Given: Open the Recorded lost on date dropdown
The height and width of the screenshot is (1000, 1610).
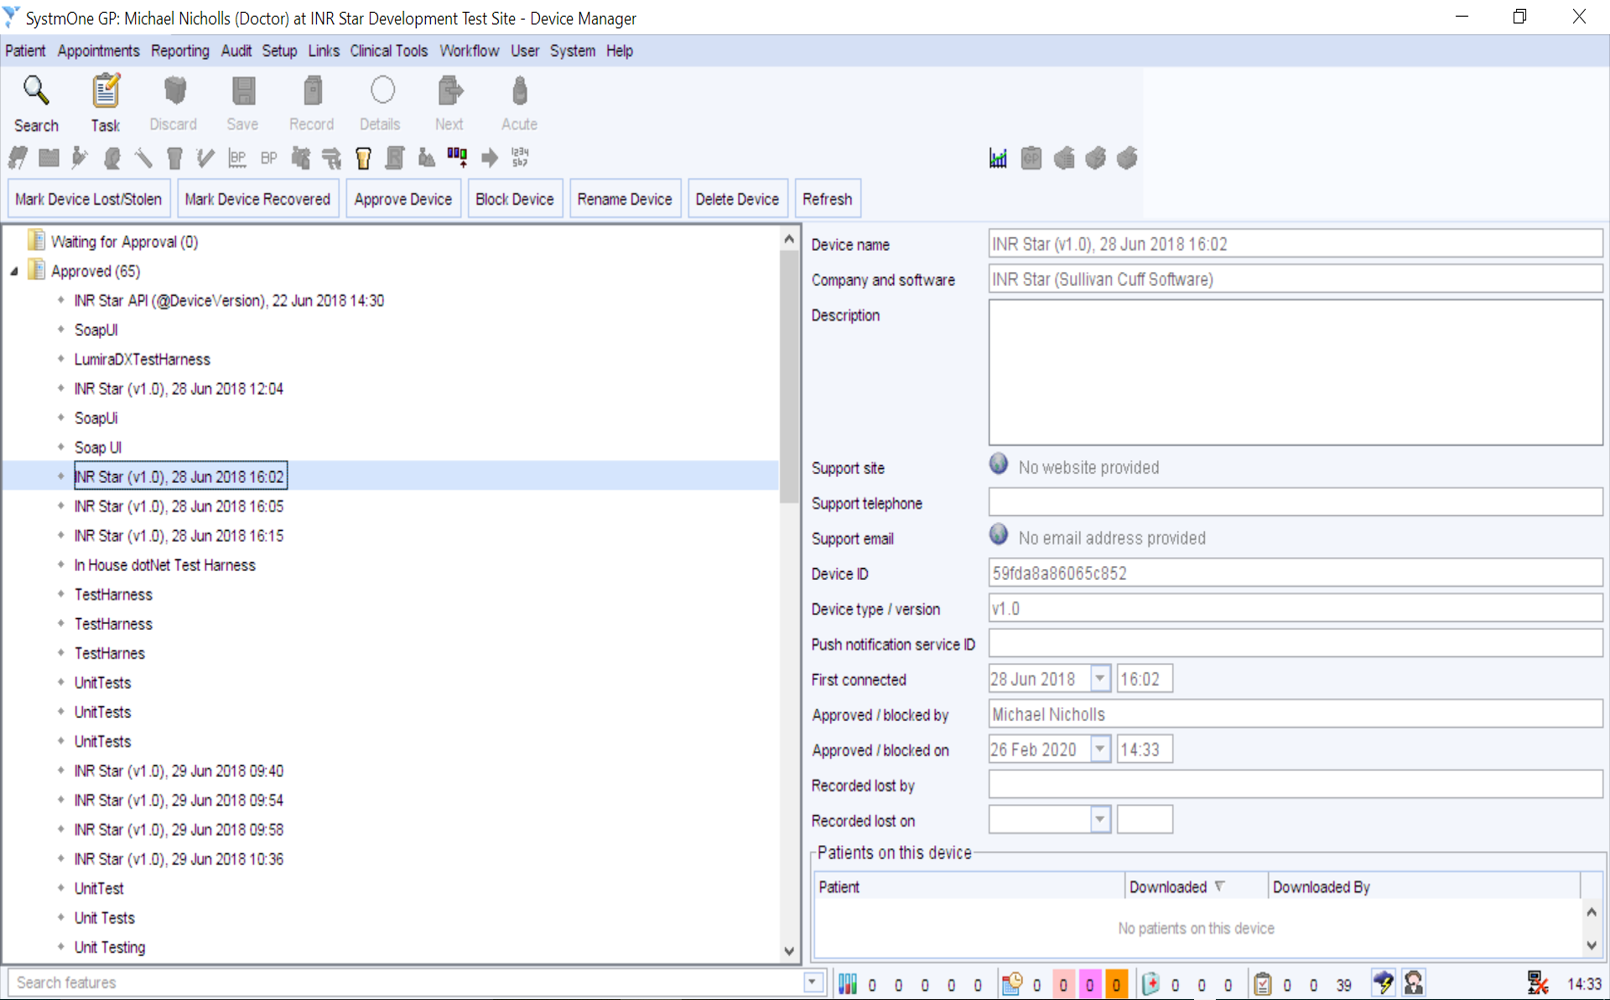Looking at the screenshot, I should [x=1099, y=820].
